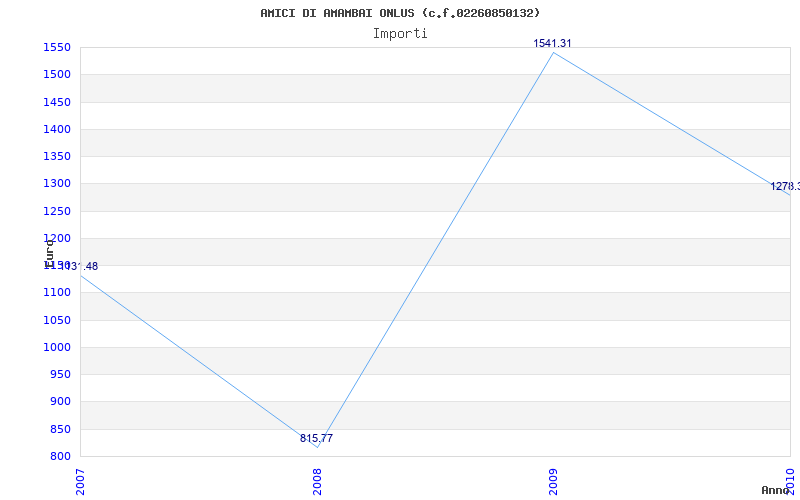
Task: Click the 800 y-axis tick label
Action: tap(60, 456)
